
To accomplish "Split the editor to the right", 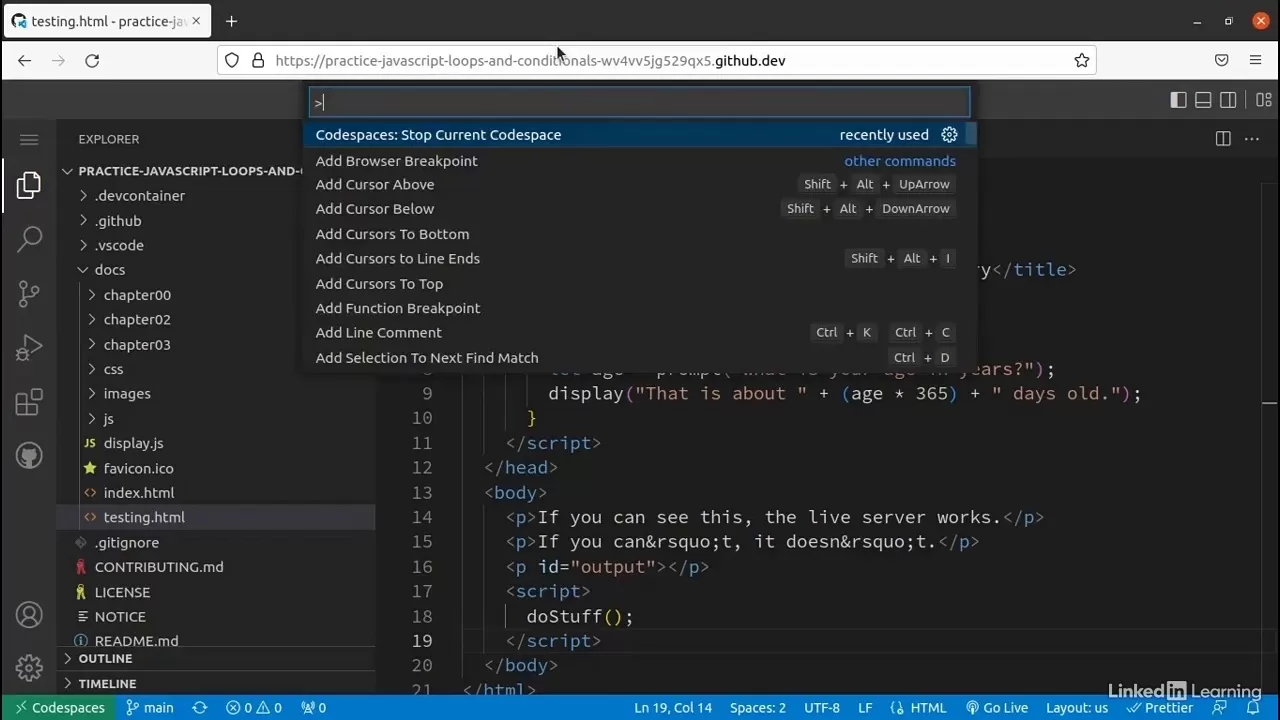I will tap(1222, 139).
